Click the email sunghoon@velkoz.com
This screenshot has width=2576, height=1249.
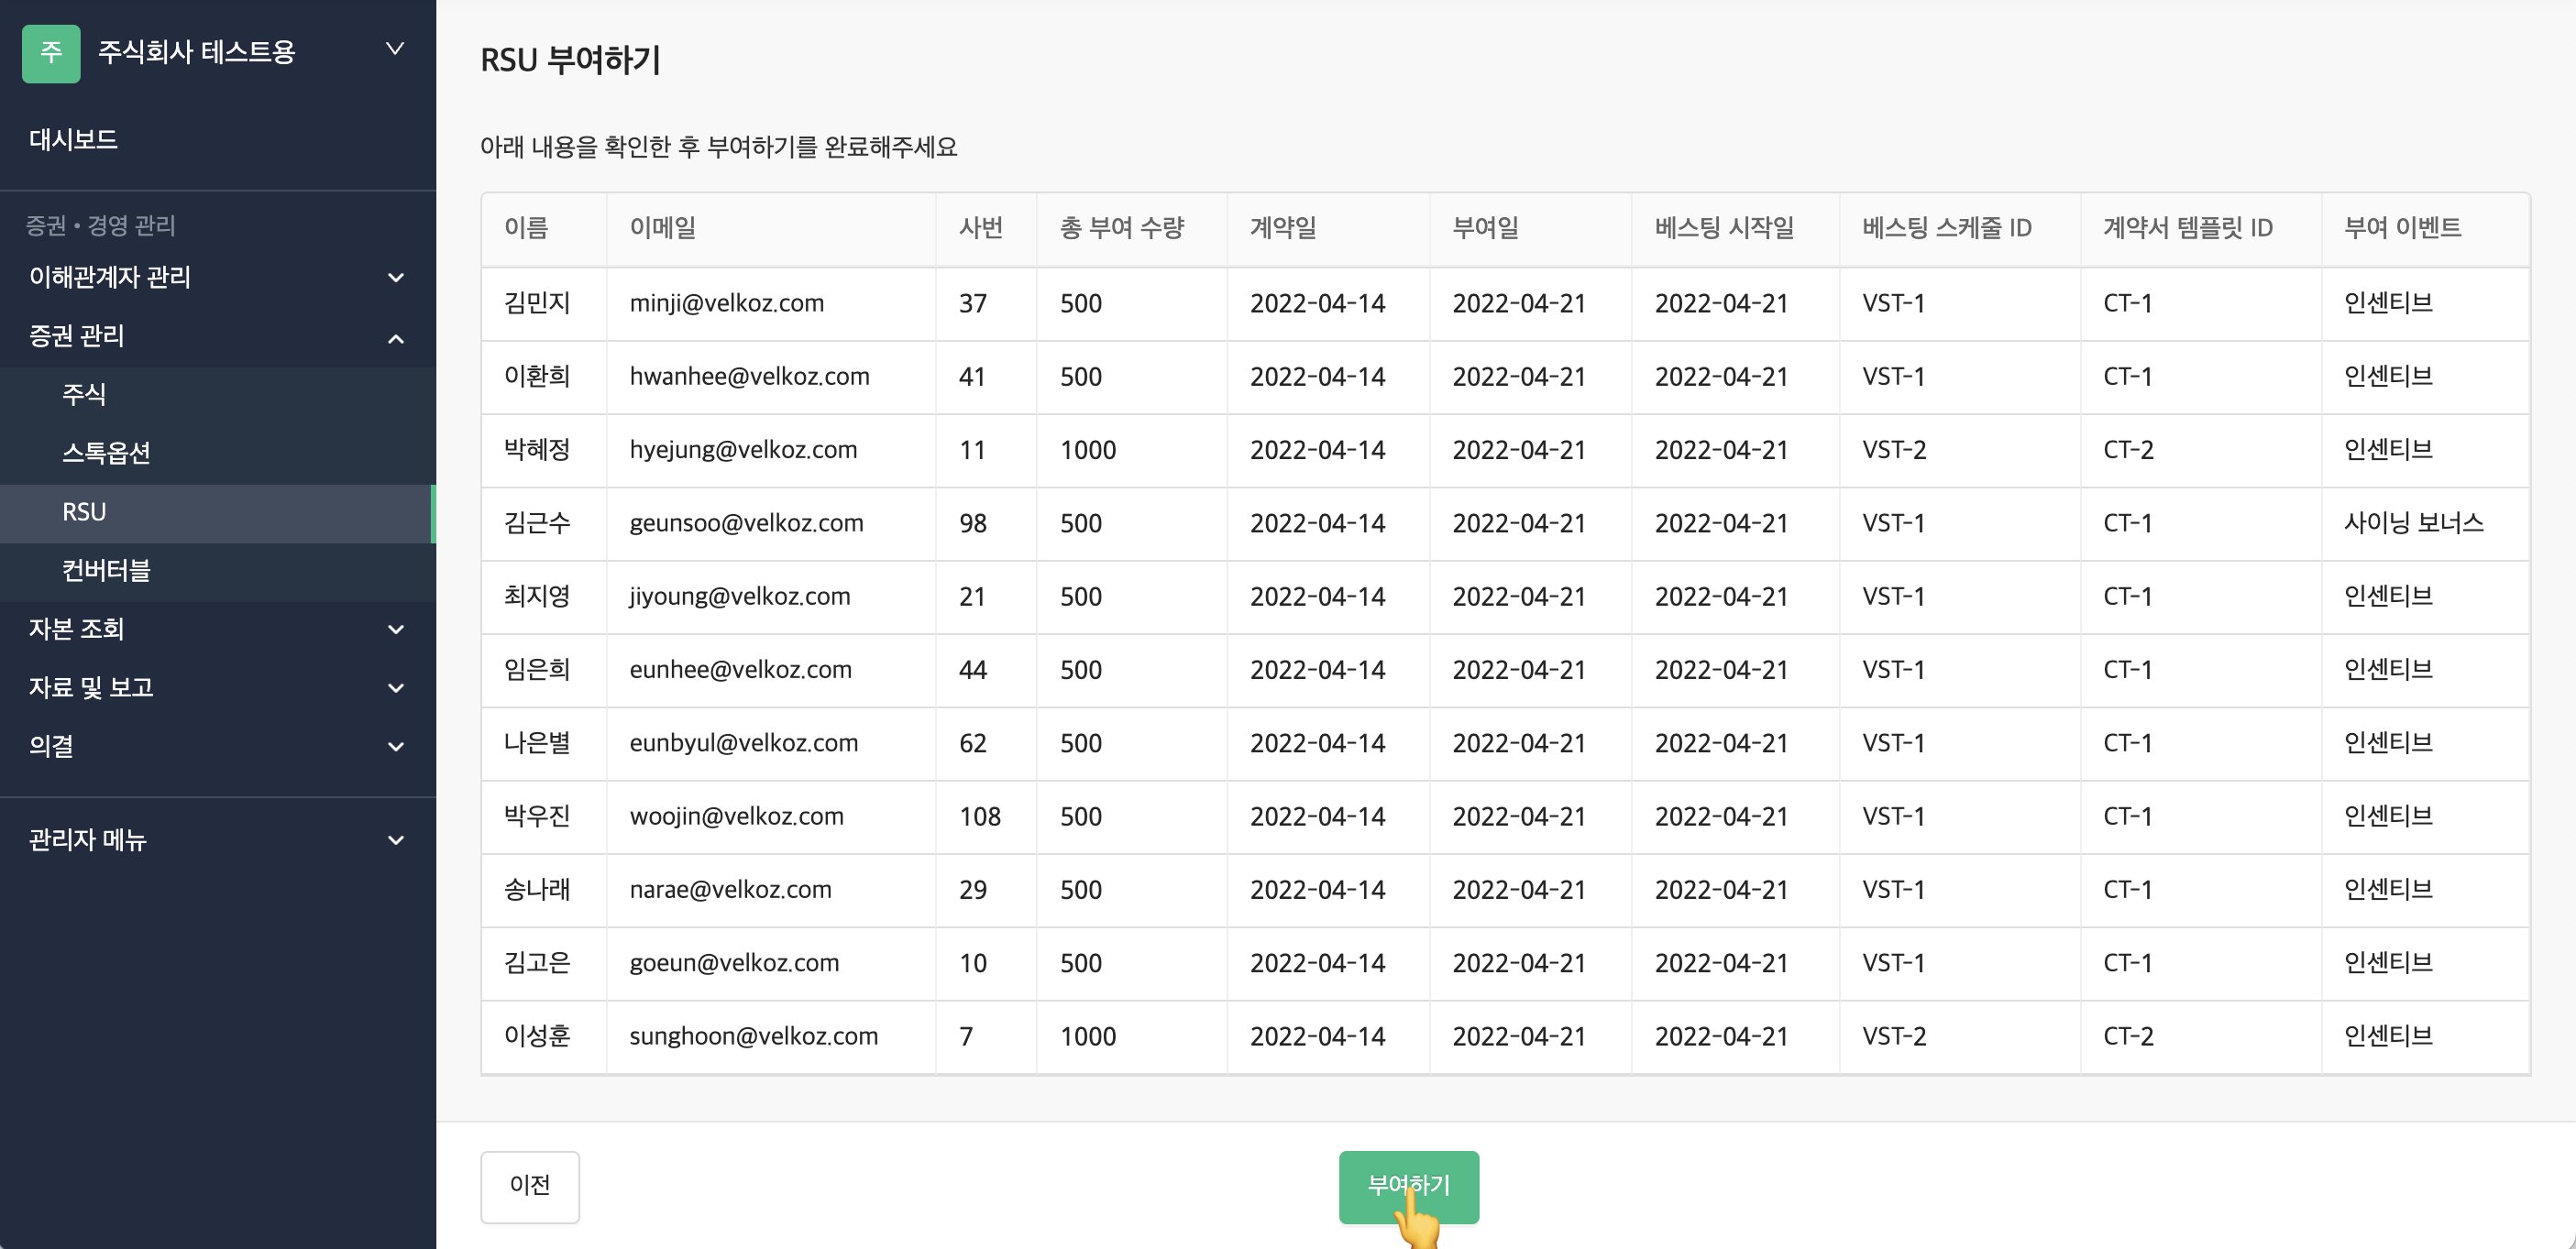754,1036
